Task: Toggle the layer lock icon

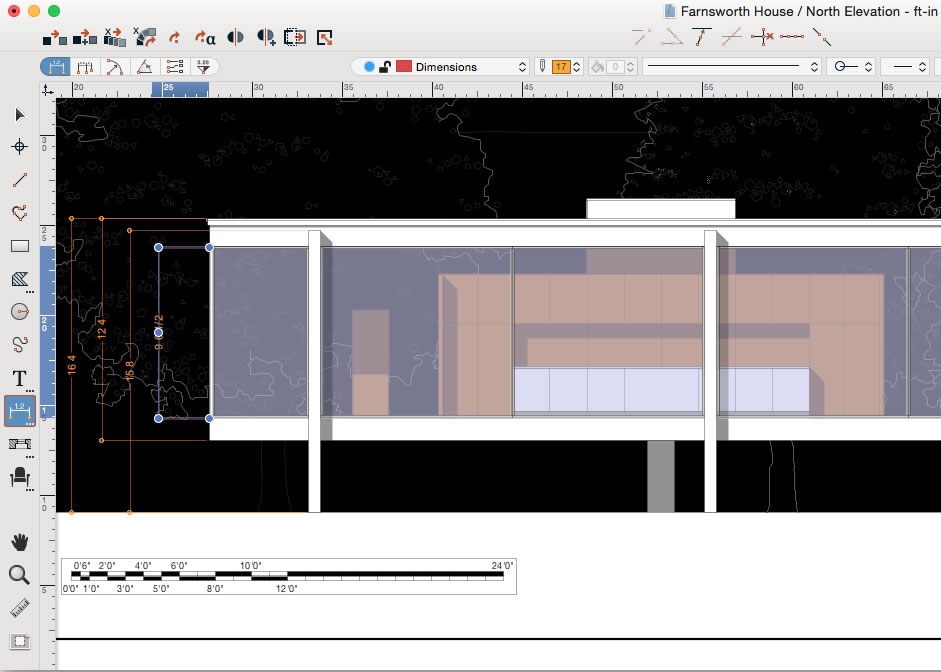Action: [385, 67]
